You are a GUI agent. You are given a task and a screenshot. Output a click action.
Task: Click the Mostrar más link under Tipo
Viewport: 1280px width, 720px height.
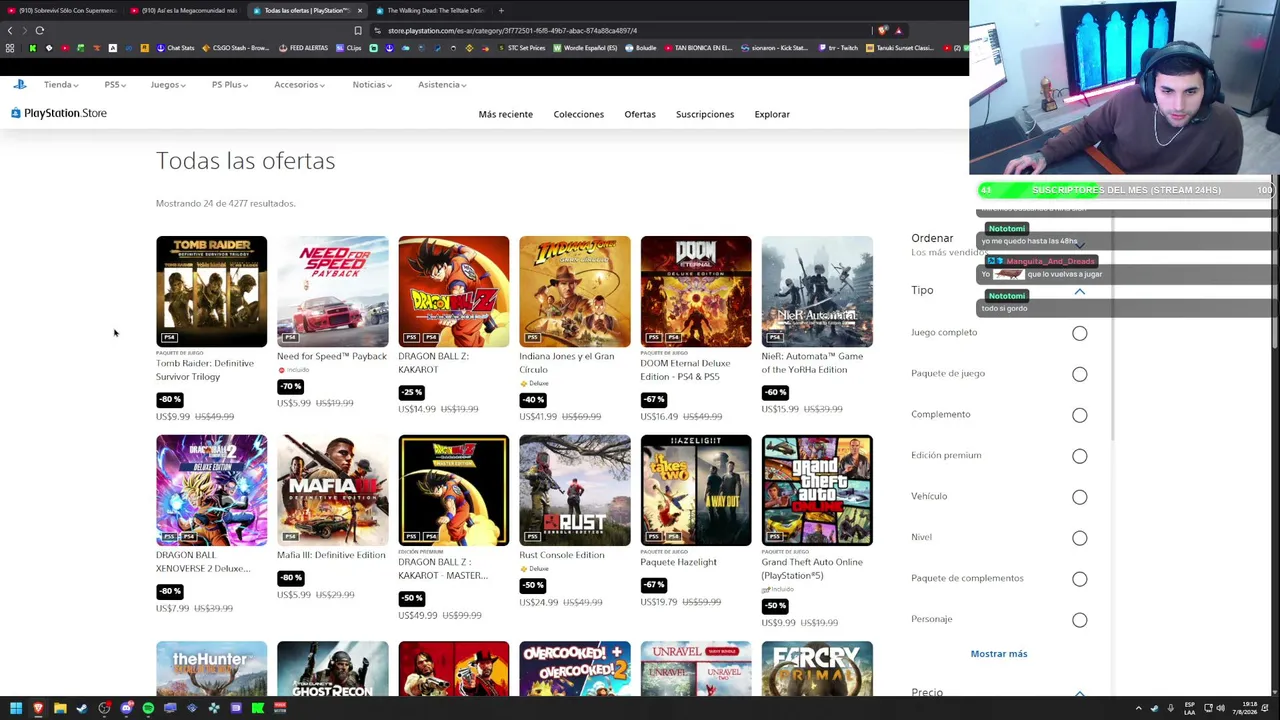pyautogui.click(x=999, y=654)
